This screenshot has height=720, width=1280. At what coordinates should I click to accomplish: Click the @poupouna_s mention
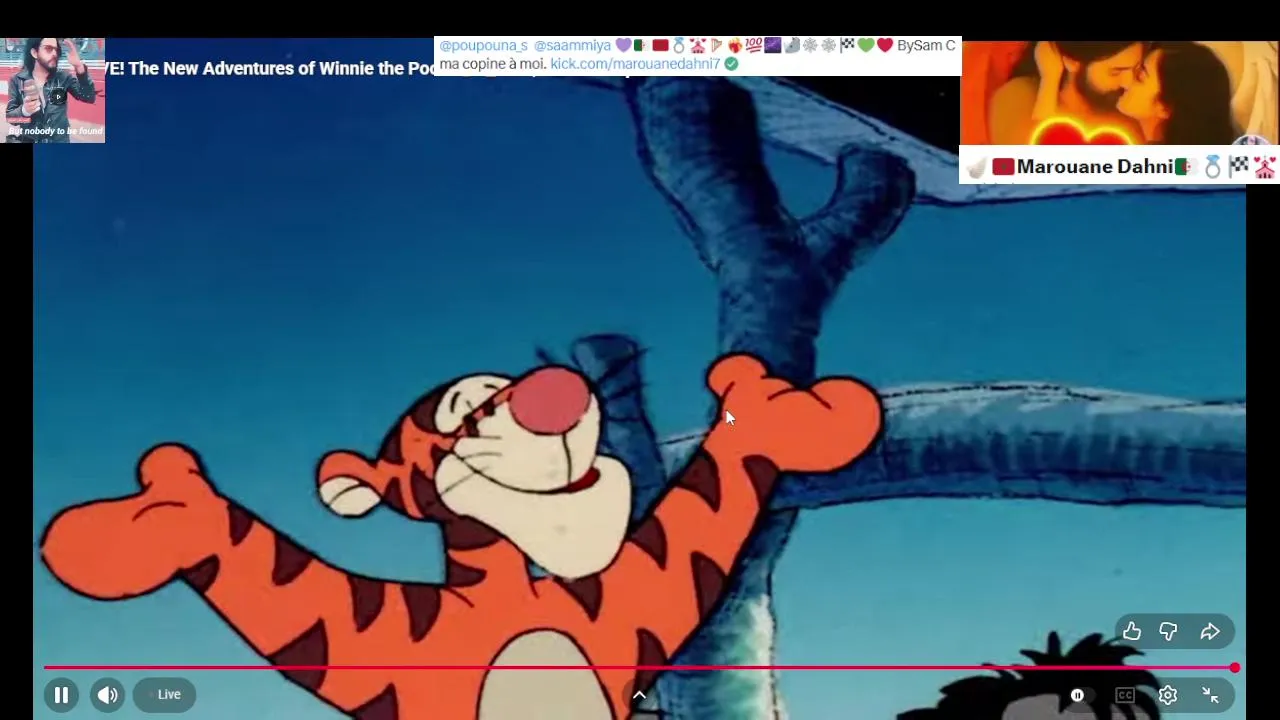pyautogui.click(x=483, y=45)
